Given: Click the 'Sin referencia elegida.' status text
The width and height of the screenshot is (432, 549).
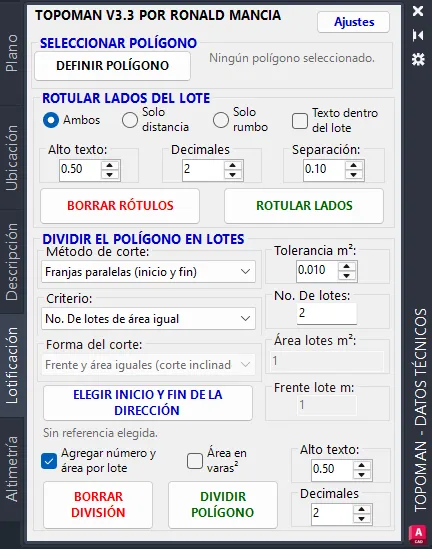Looking at the screenshot, I should click(100, 433).
